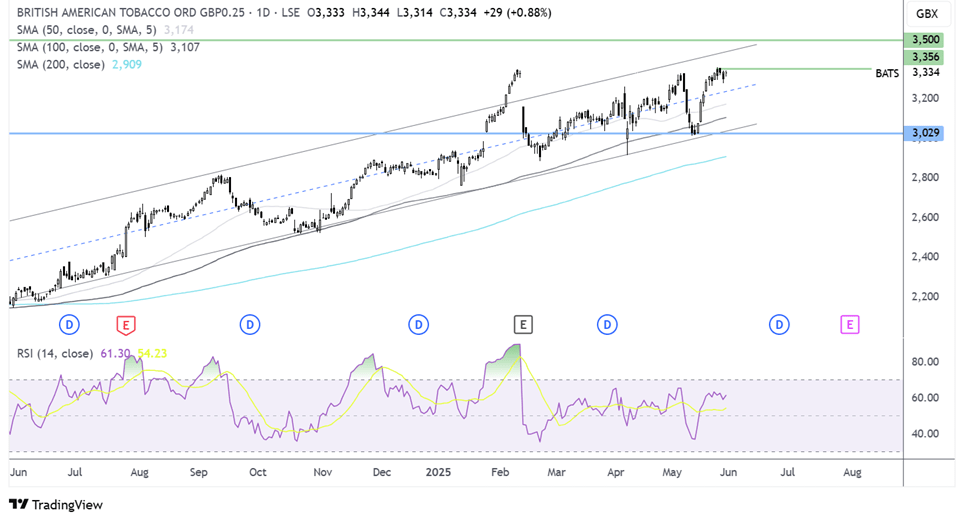Click the 80.00 RSI axis label
The width and height of the screenshot is (980, 522).
coord(925,362)
